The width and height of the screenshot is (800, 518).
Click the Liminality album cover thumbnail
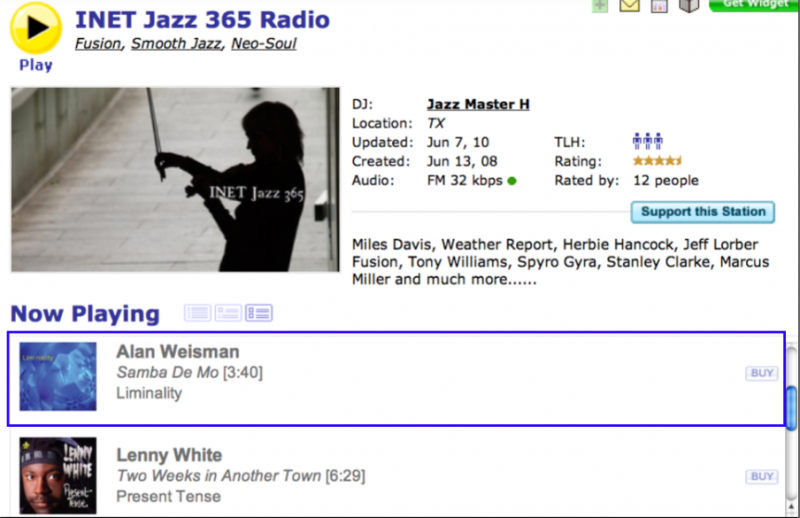tap(58, 377)
